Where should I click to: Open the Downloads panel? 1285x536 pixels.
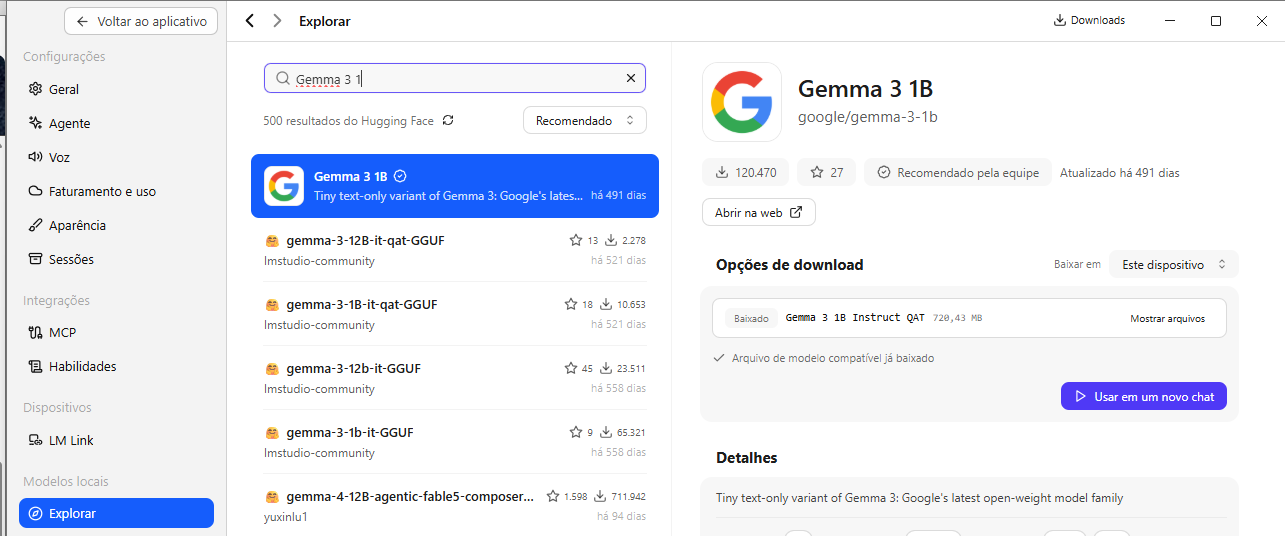[1089, 20]
